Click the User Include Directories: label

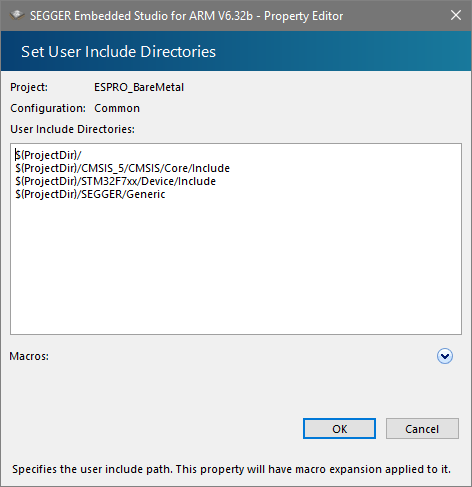click(x=72, y=129)
